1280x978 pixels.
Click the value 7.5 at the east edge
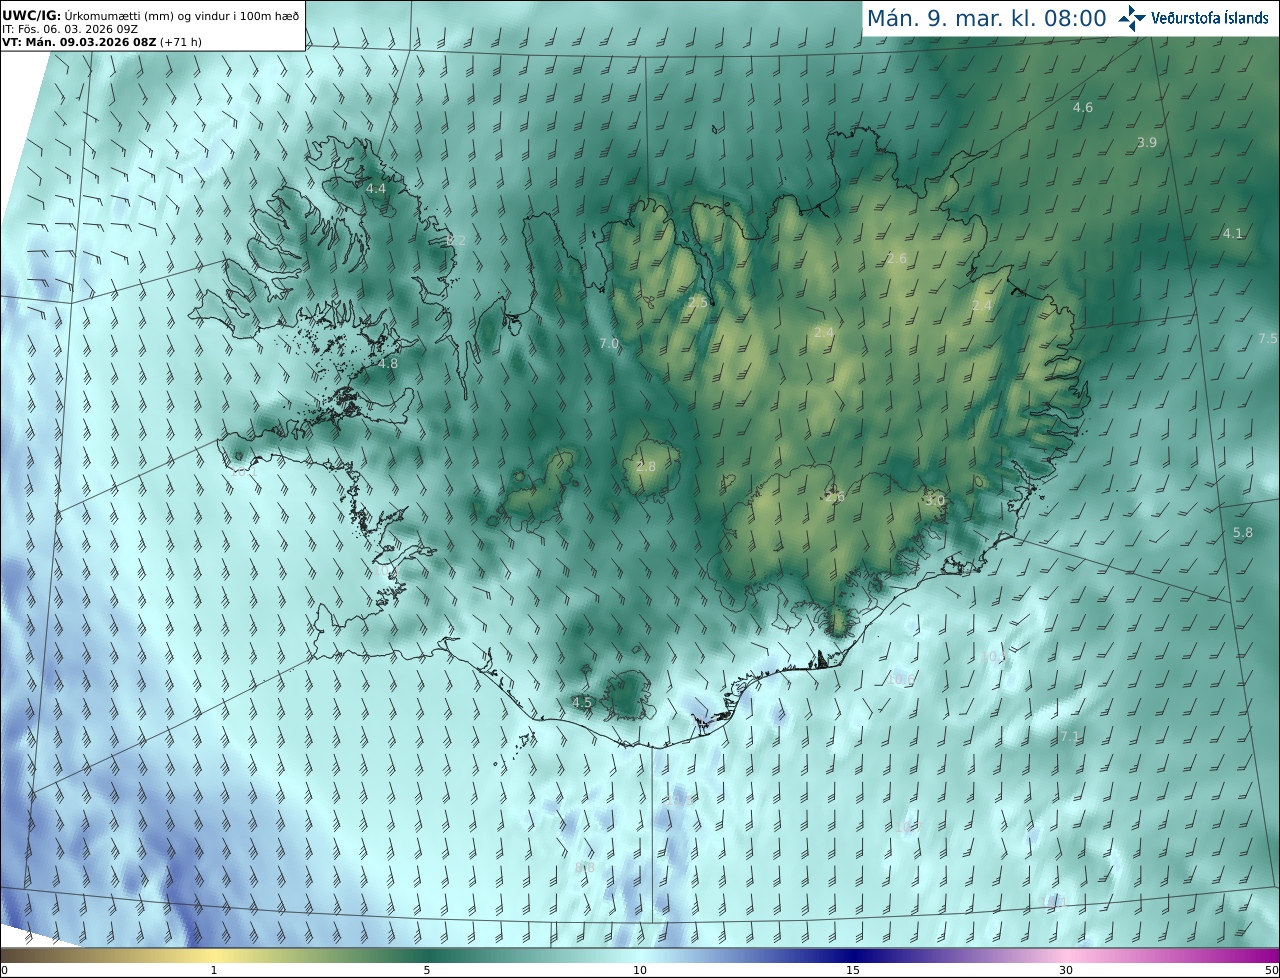pyautogui.click(x=1267, y=339)
